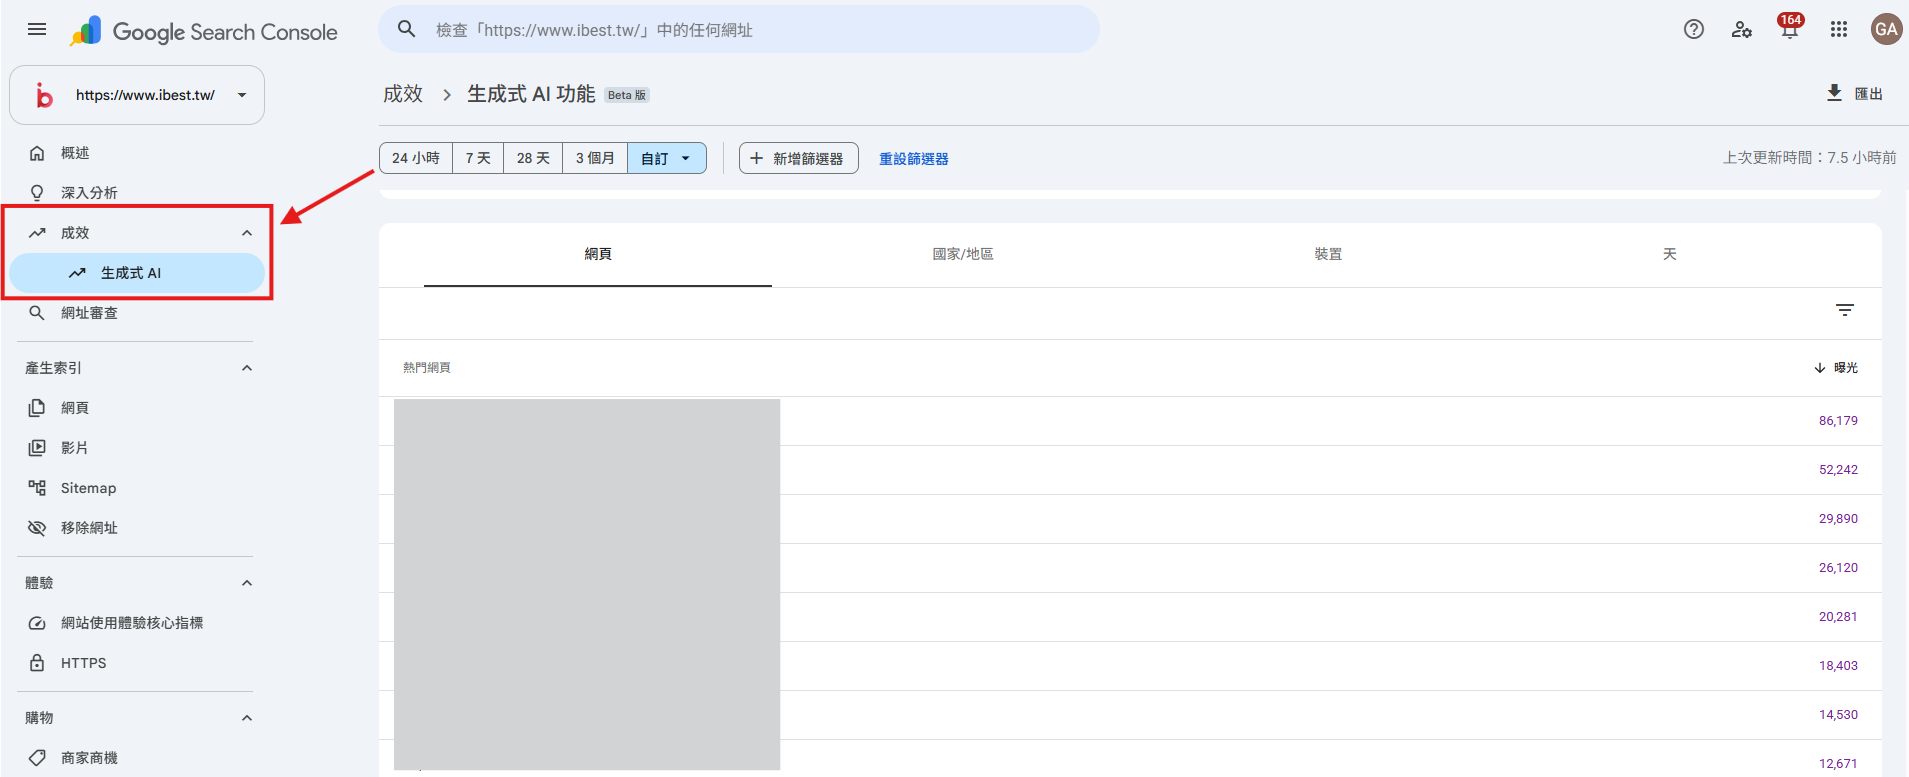The image size is (1909, 777).
Task: Collapse the 產生索引 section
Action: (247, 368)
